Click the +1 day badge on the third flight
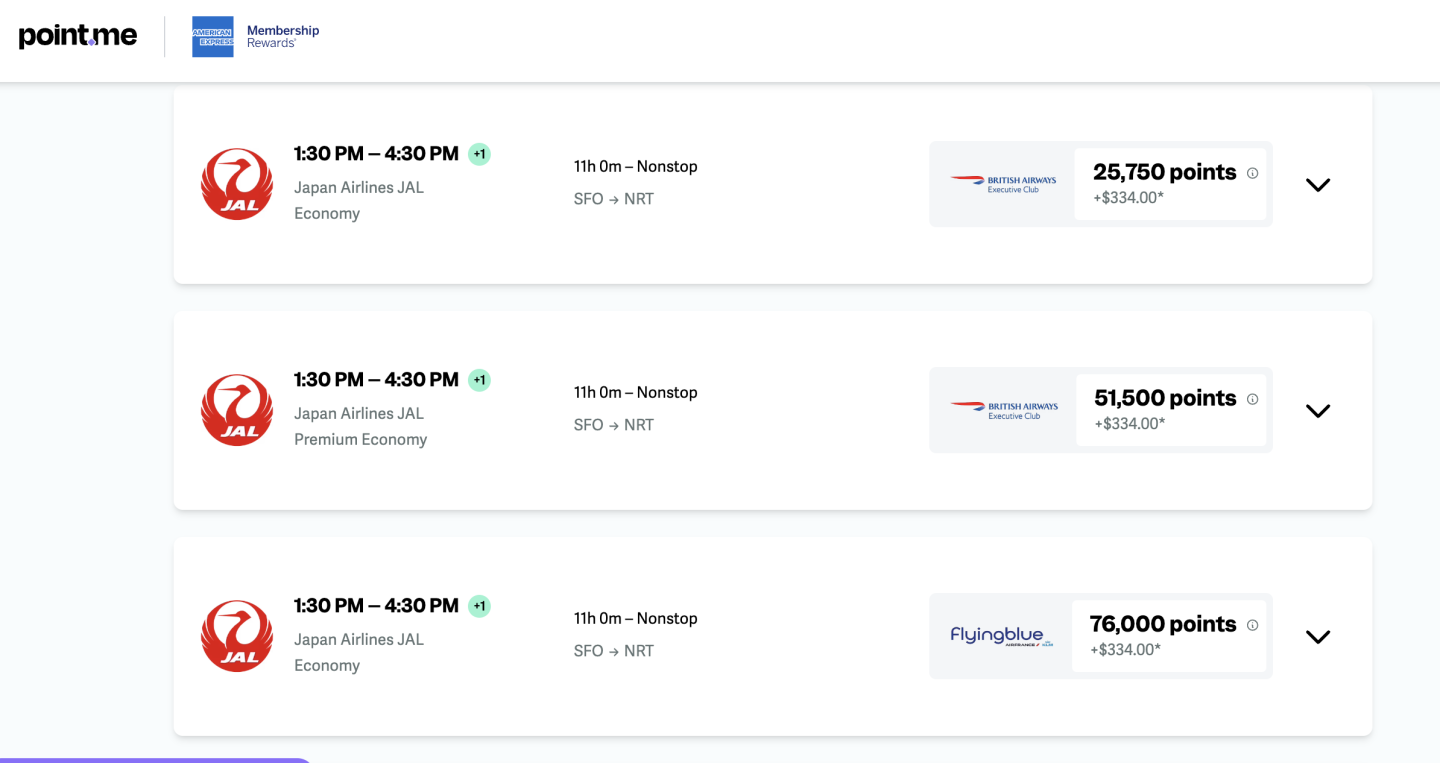 click(x=480, y=606)
